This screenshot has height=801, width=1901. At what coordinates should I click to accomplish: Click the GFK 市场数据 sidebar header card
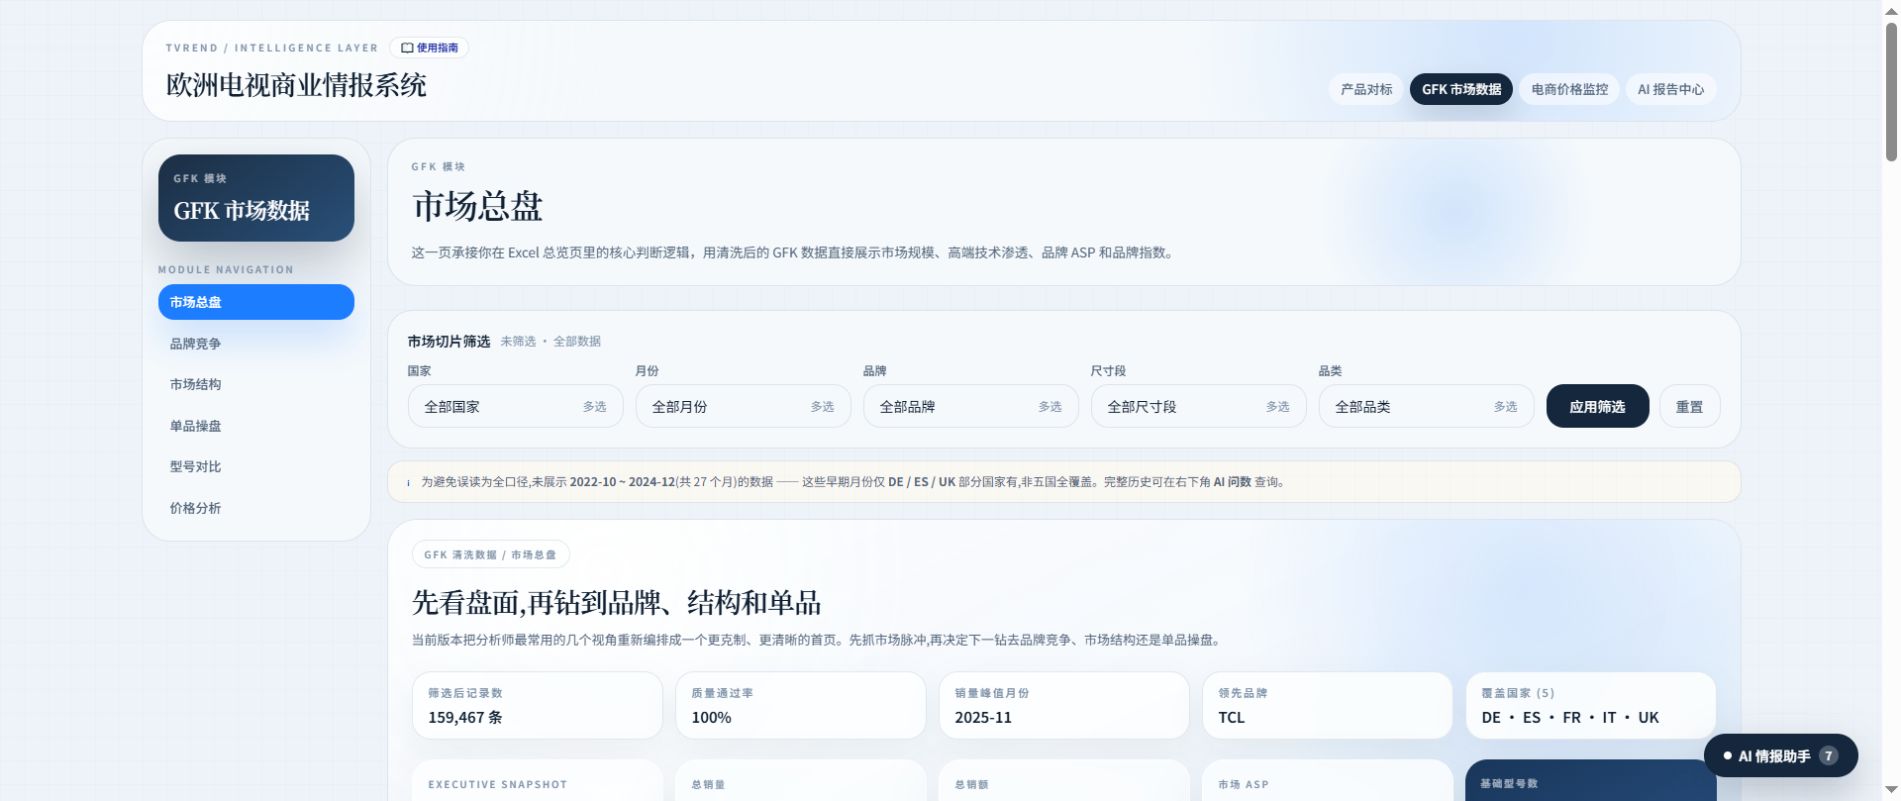256,197
